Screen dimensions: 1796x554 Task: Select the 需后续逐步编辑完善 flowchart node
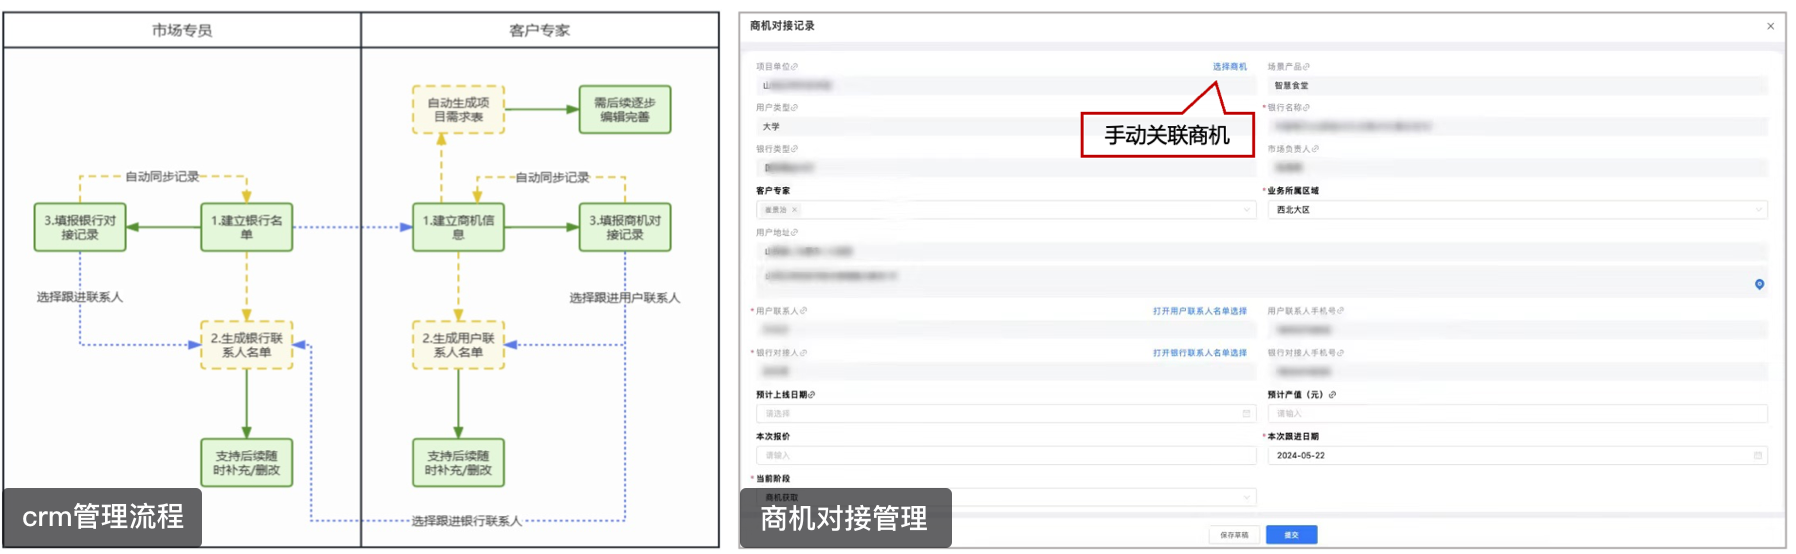[x=625, y=110]
